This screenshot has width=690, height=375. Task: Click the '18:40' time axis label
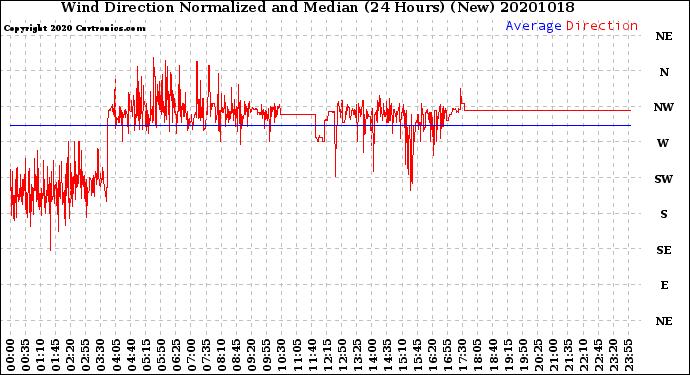point(493,355)
